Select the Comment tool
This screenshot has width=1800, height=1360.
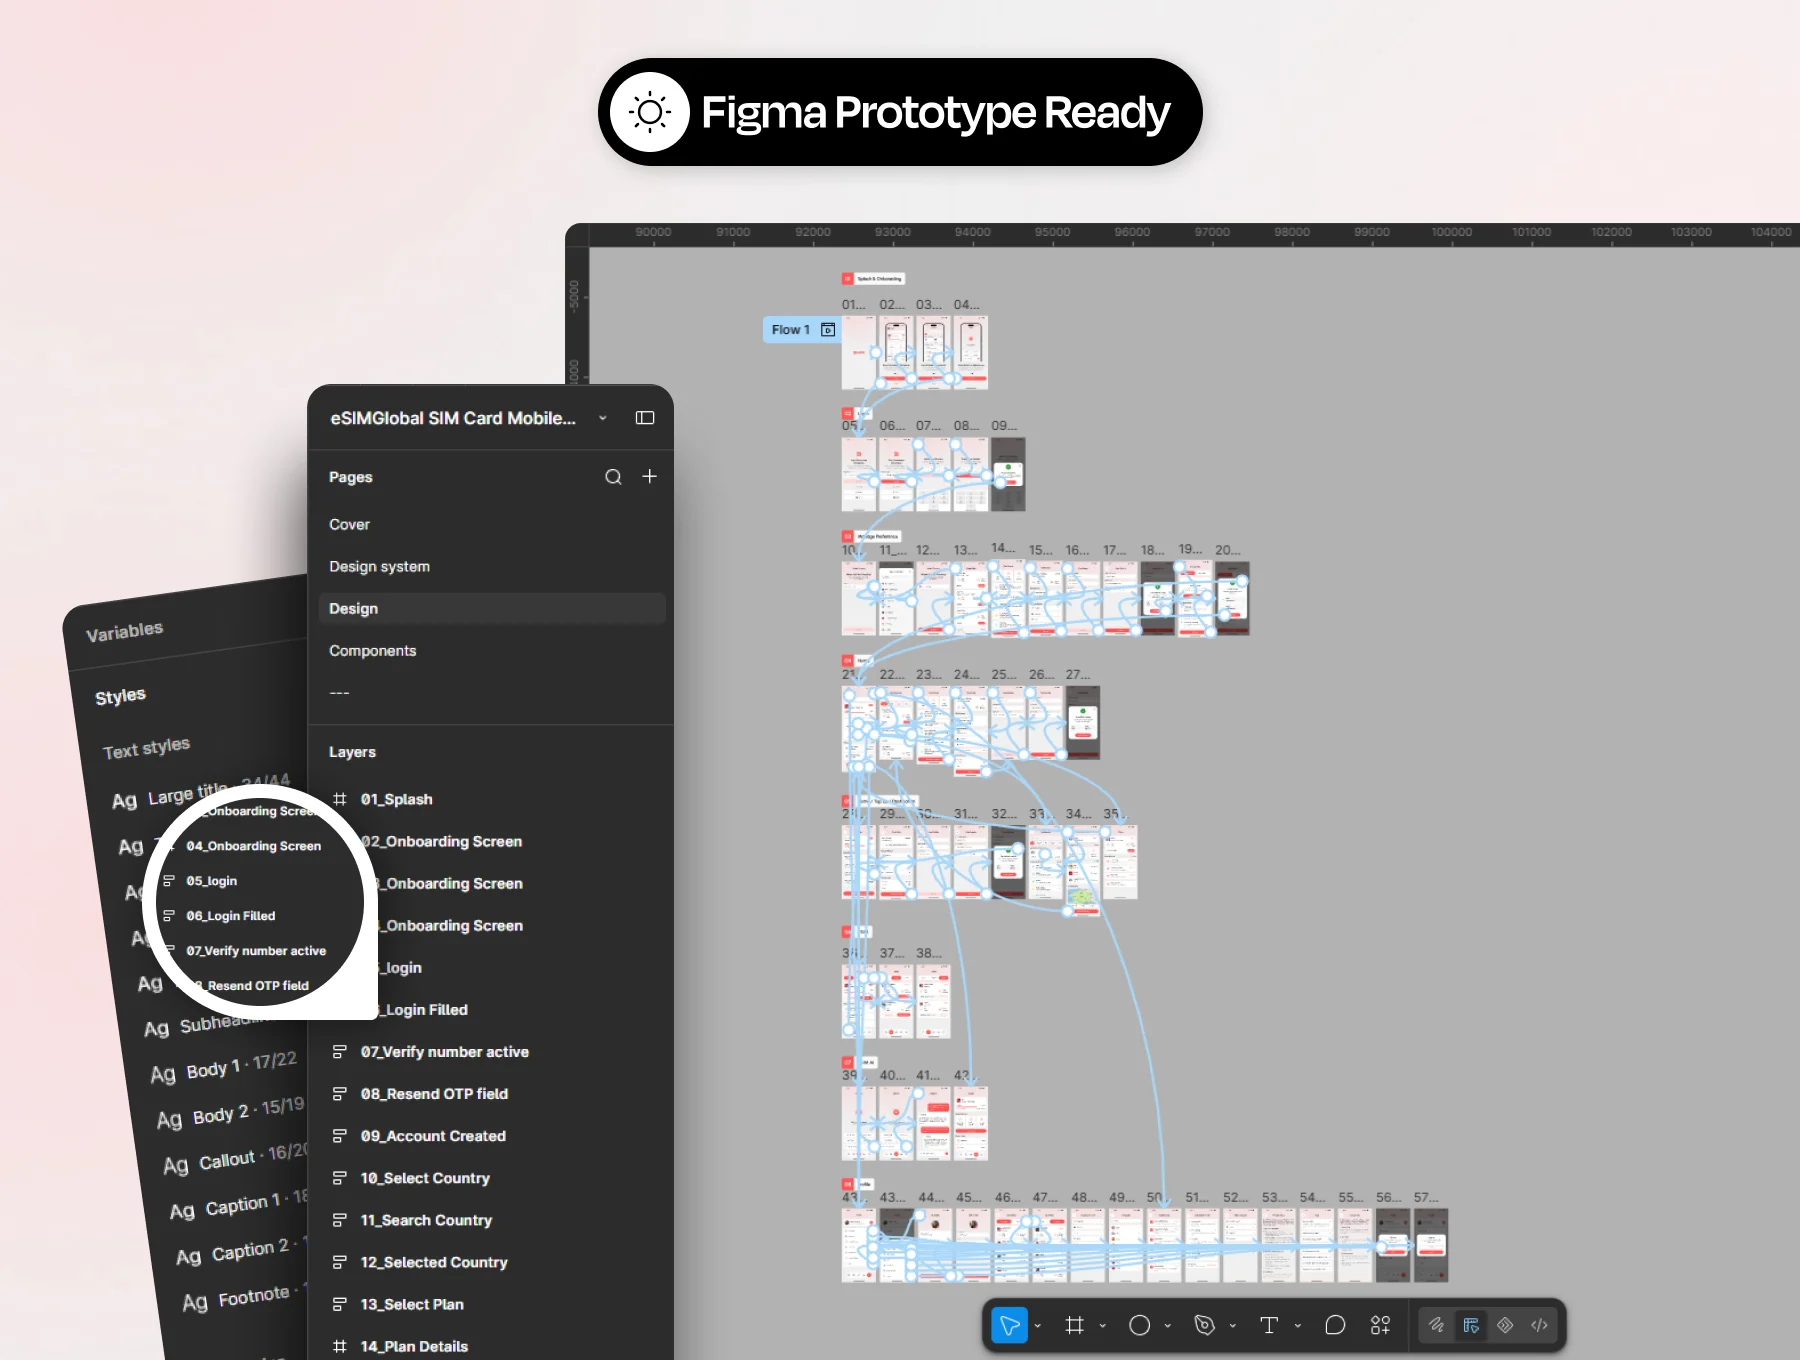(x=1335, y=1325)
